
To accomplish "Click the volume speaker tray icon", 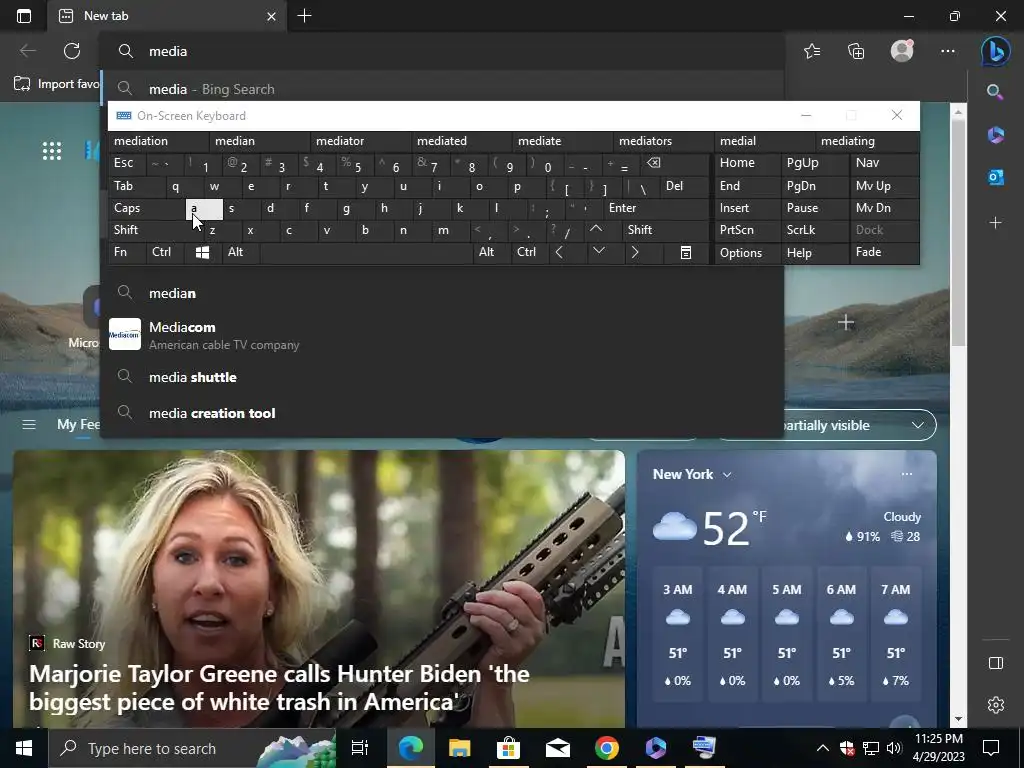I will click(893, 748).
